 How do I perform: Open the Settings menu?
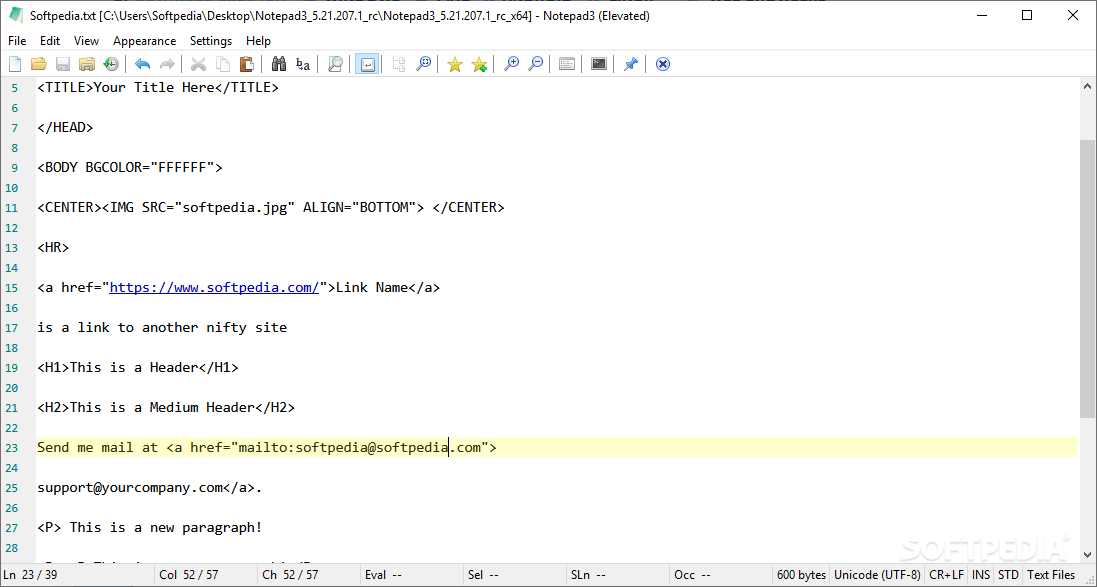(211, 41)
